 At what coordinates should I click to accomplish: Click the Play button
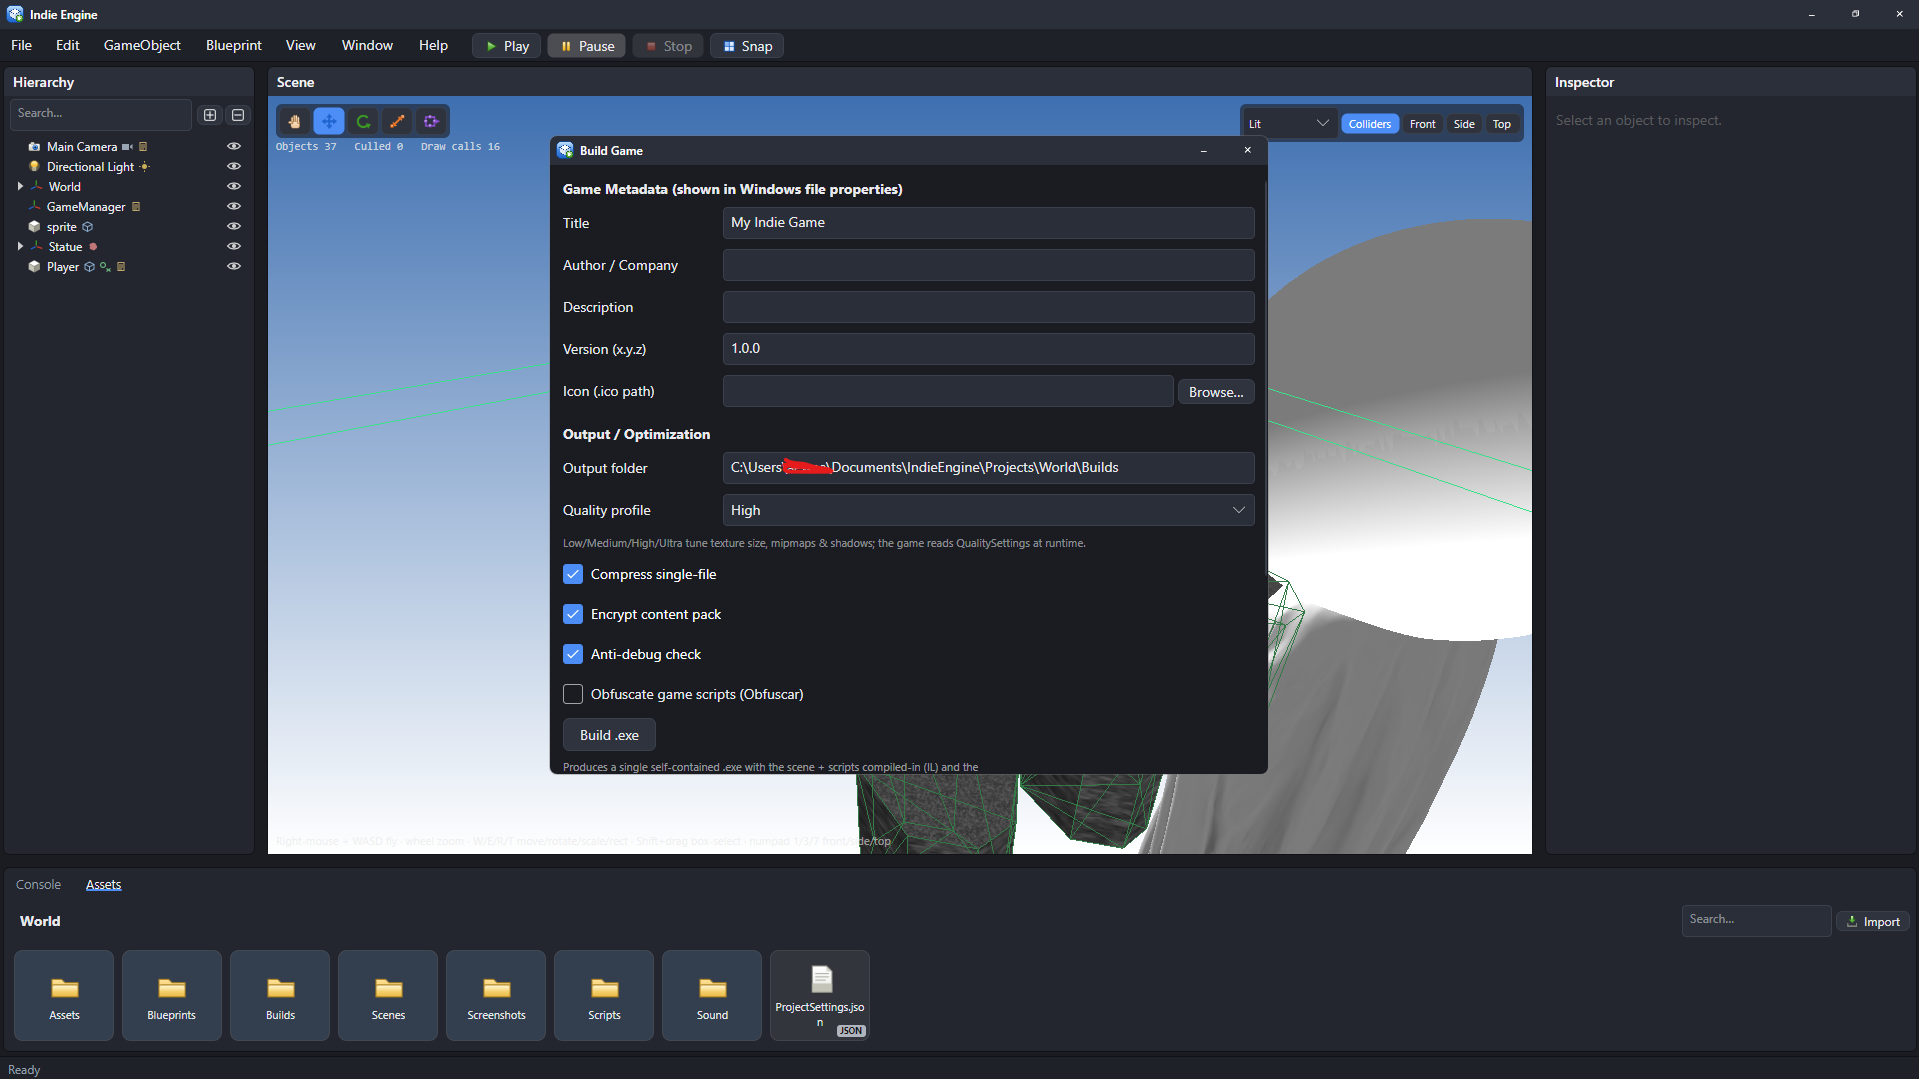coord(507,46)
